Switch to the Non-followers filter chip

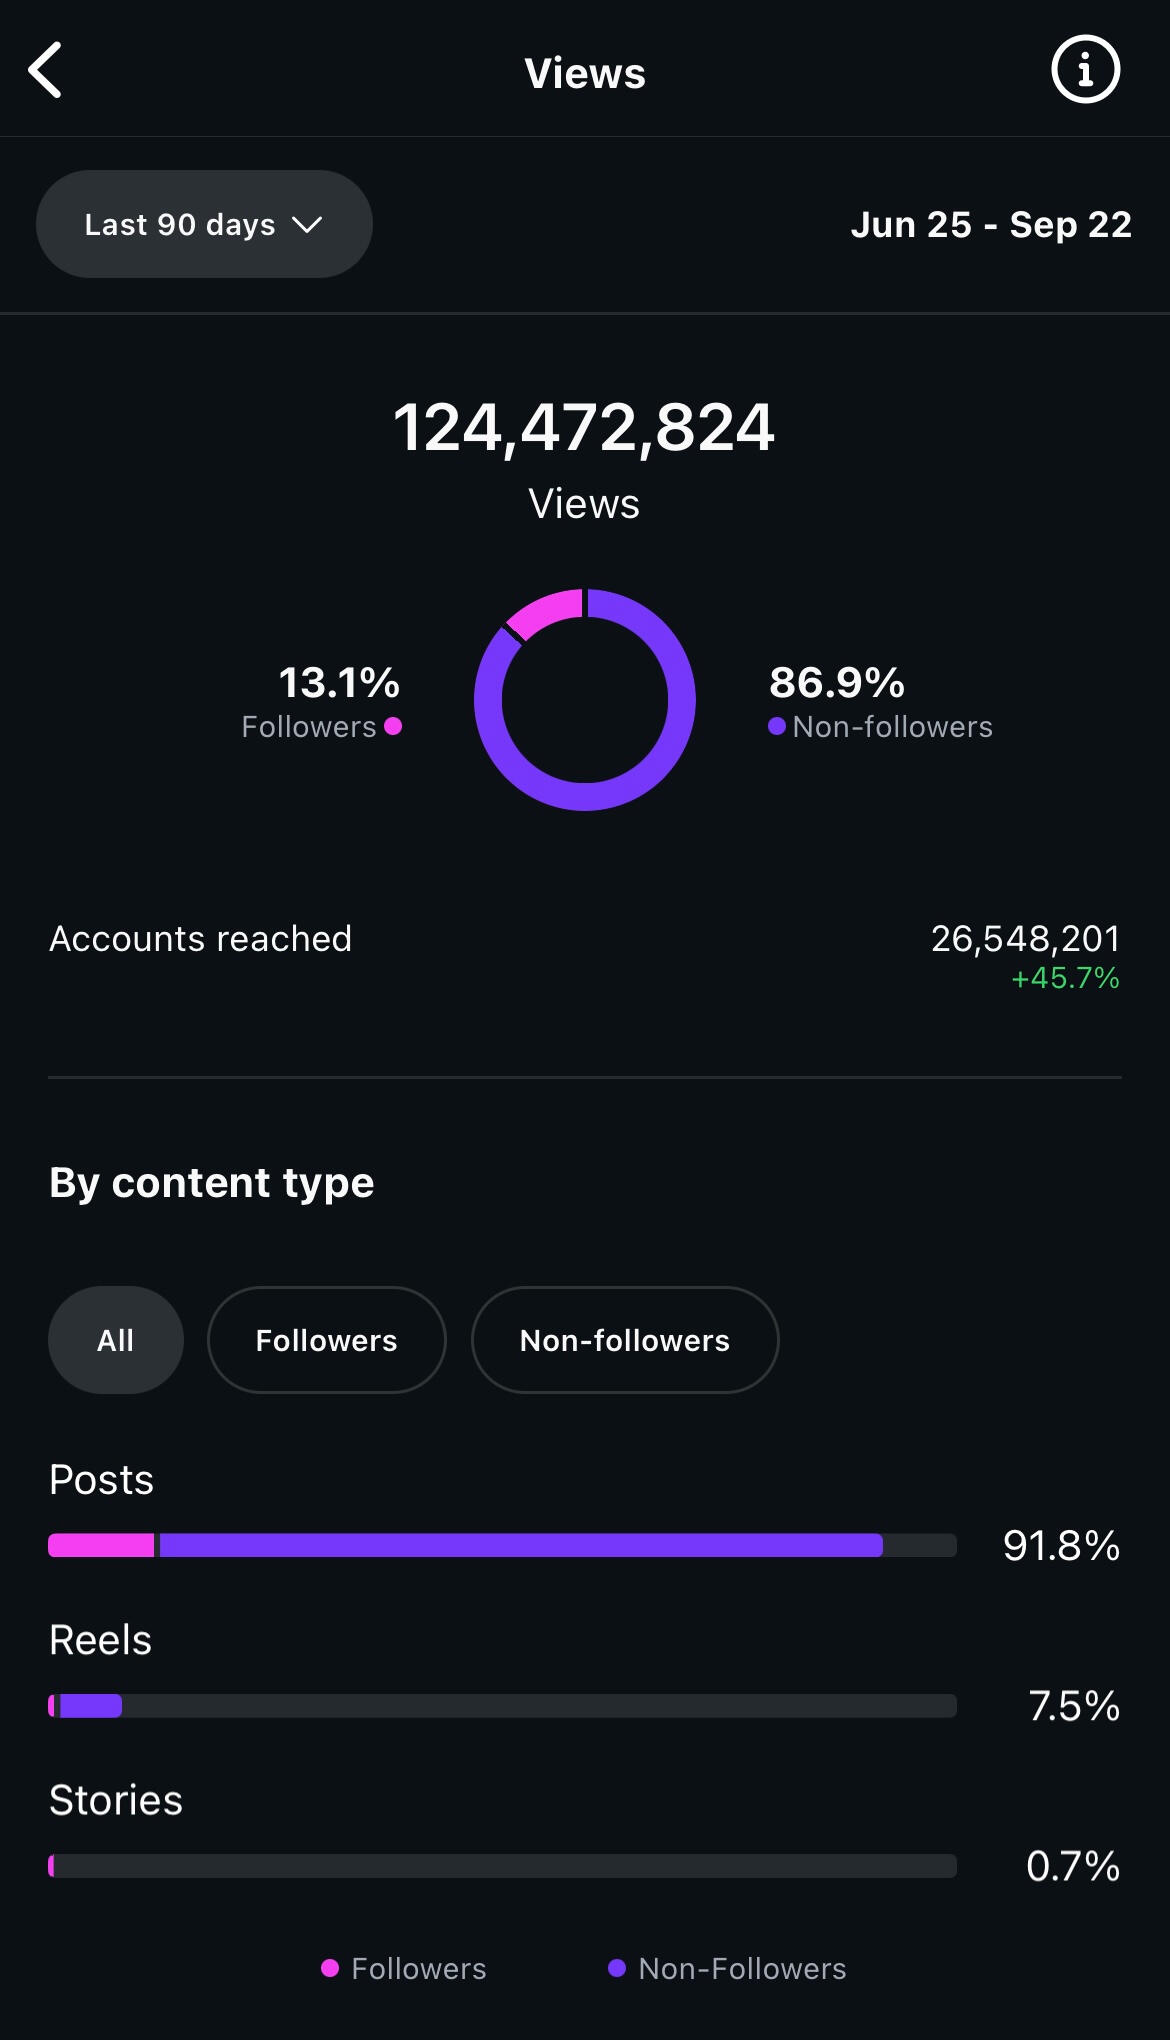tap(624, 1340)
